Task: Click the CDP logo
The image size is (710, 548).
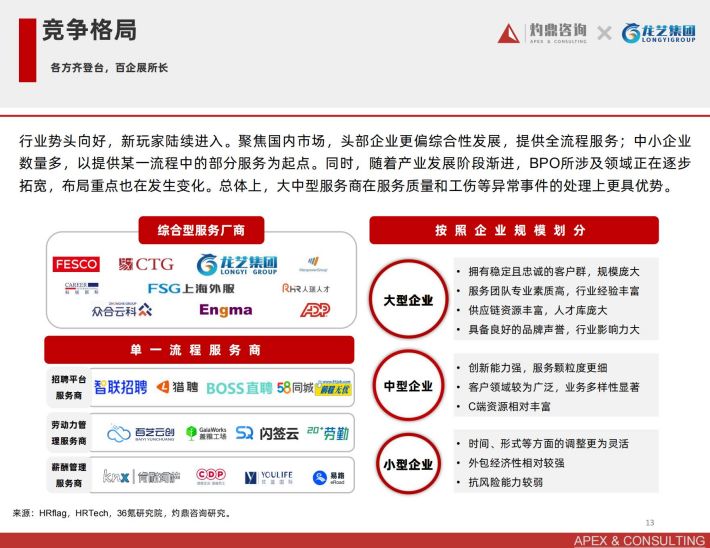Action: click(211, 476)
